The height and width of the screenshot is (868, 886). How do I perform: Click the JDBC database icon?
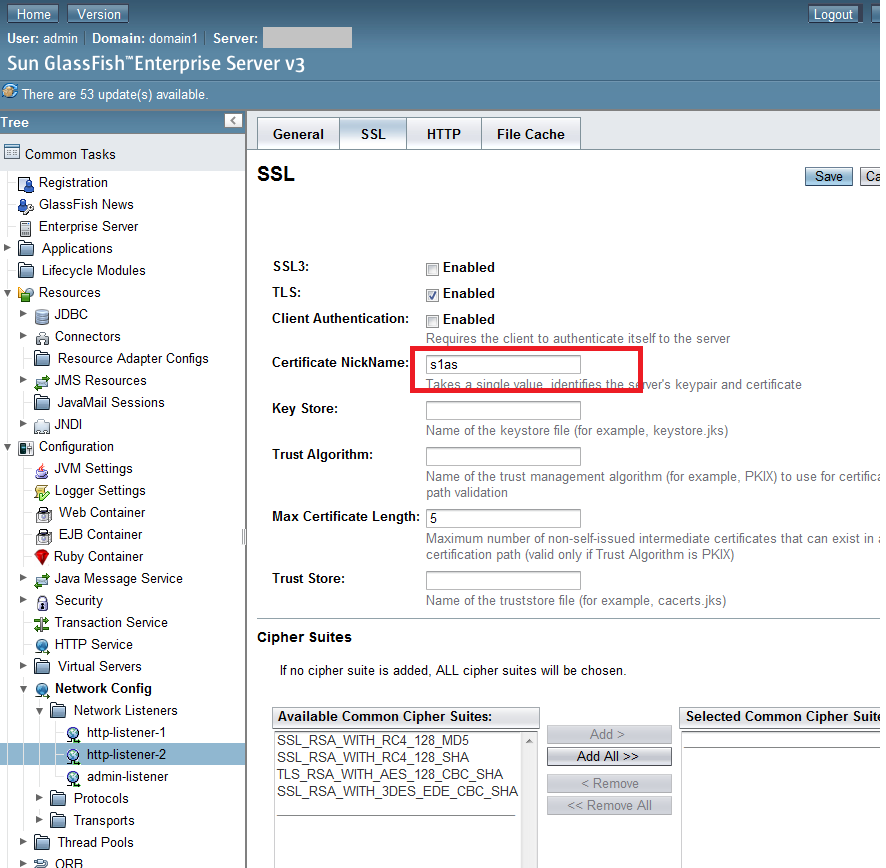coord(42,315)
